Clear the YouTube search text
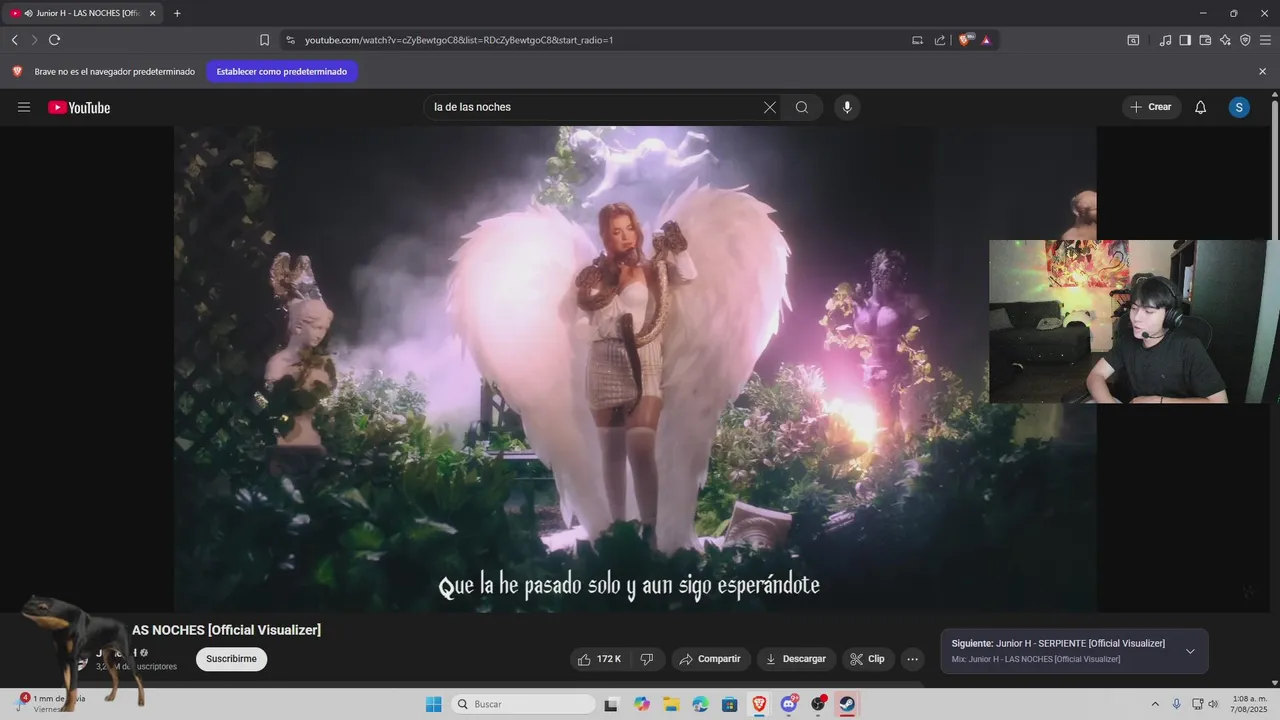The width and height of the screenshot is (1280, 720). (x=769, y=107)
